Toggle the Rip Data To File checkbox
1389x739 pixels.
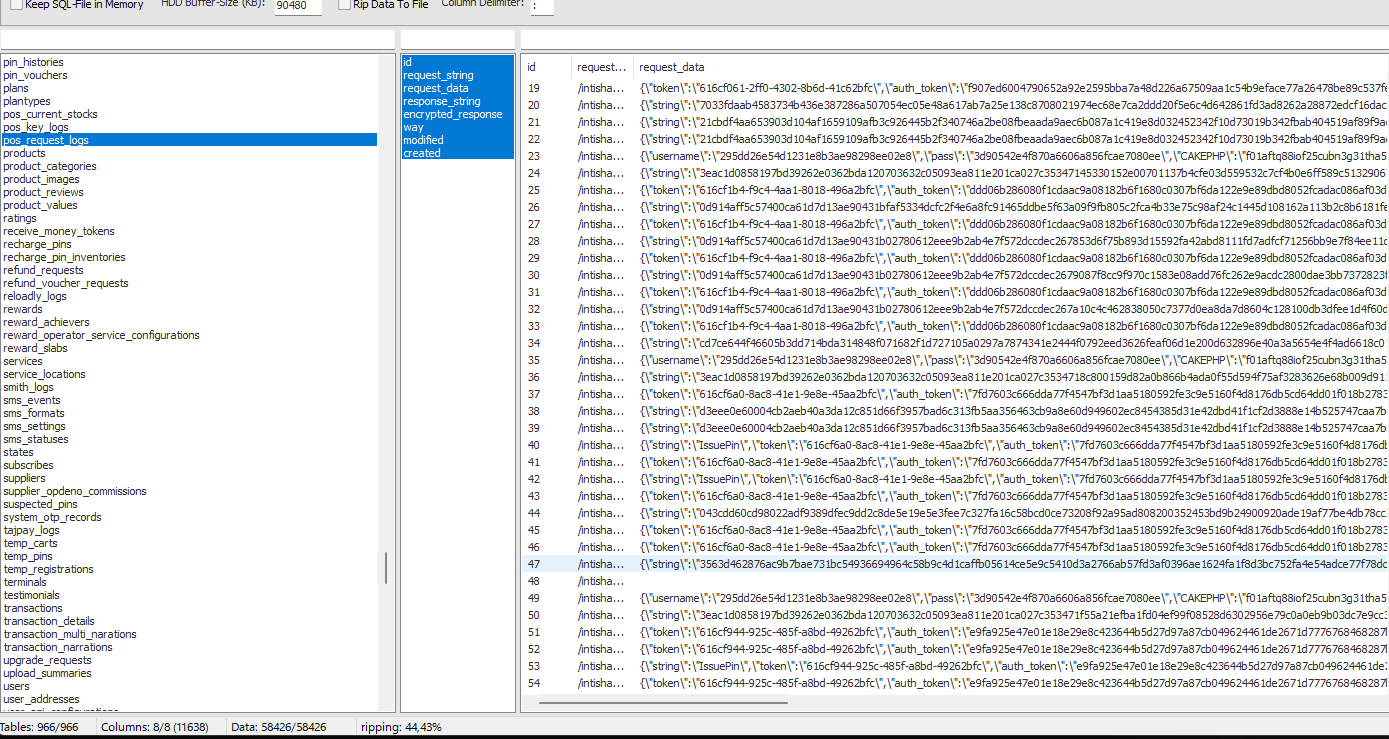point(345,5)
